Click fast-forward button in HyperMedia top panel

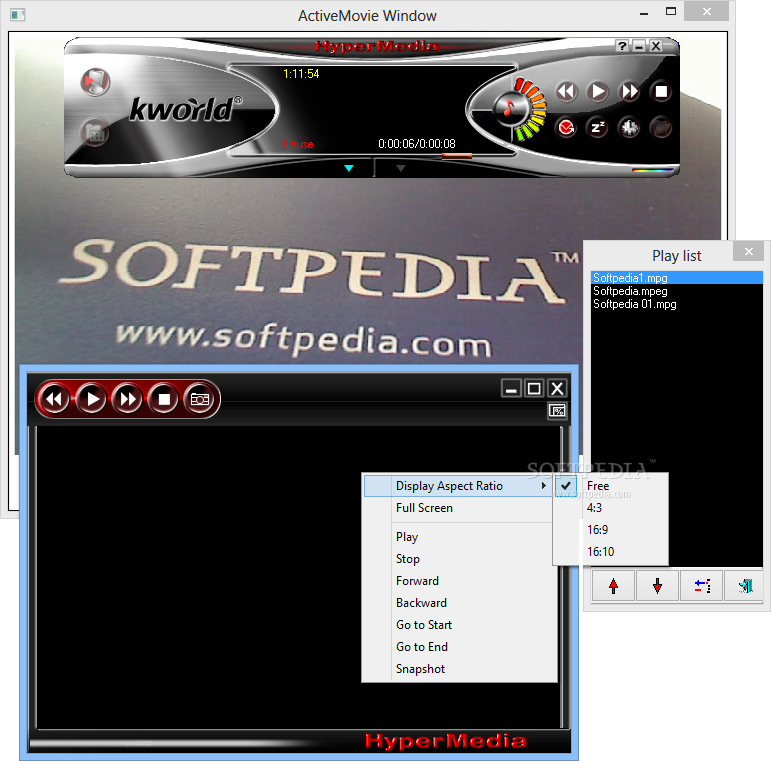tap(629, 92)
